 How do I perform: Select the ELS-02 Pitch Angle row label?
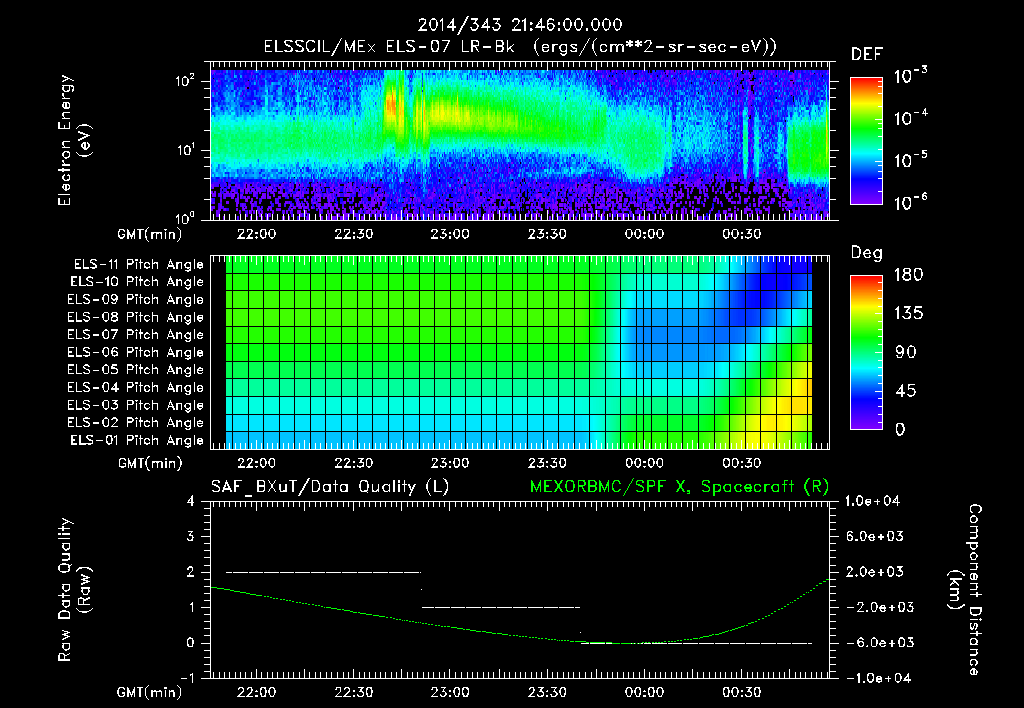point(136,423)
